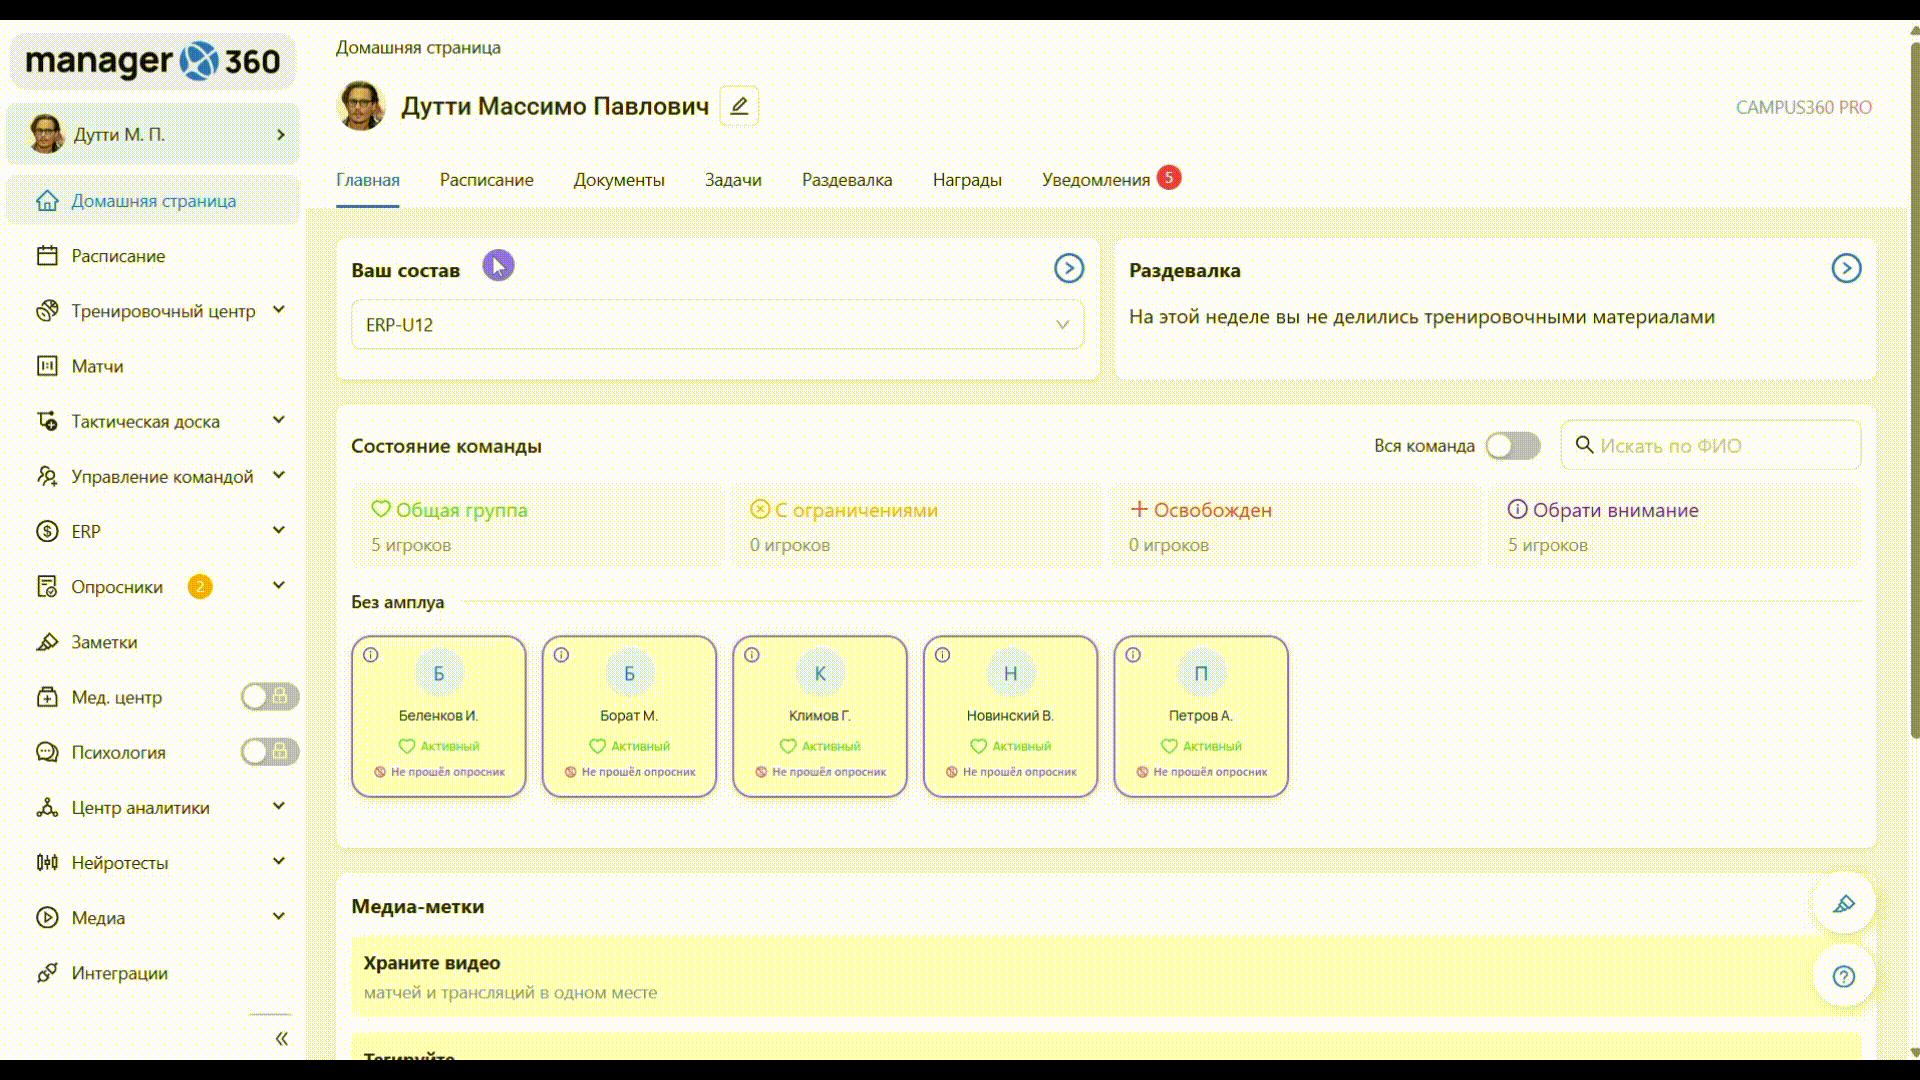Open the help question-mark floating button

[x=1843, y=977]
